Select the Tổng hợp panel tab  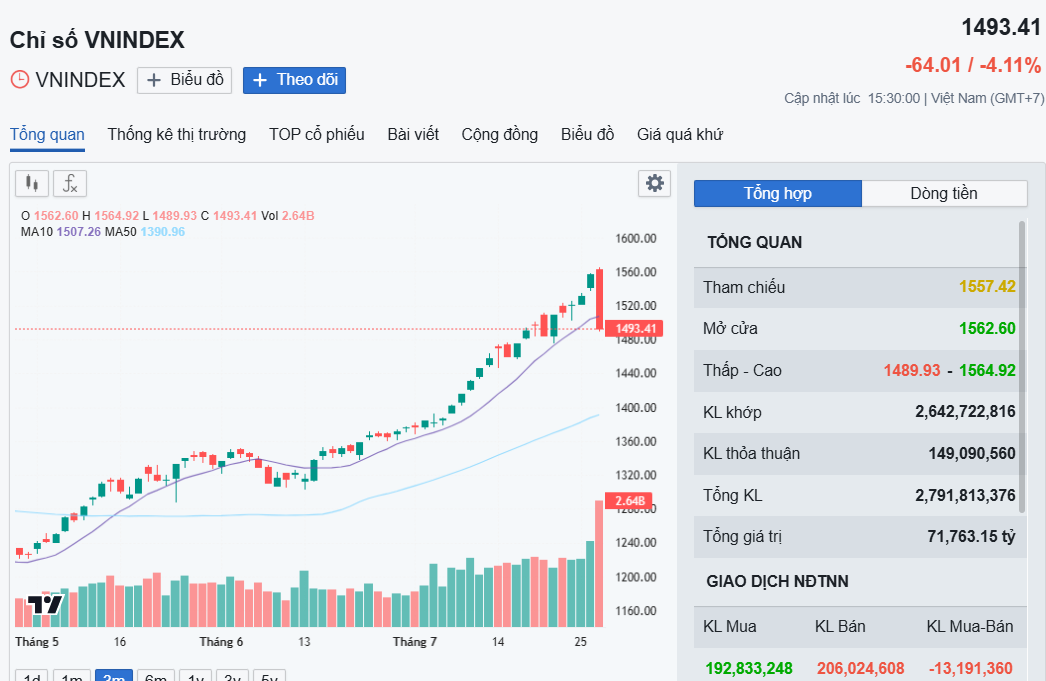778,193
